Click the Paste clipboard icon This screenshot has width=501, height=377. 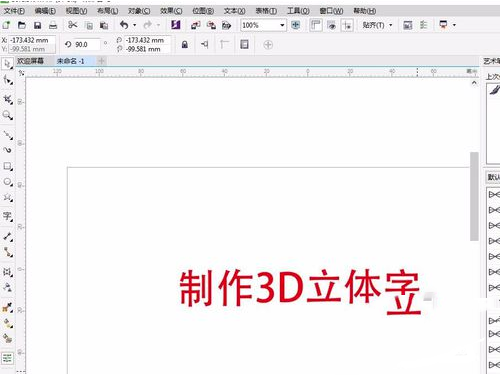(x=104, y=25)
